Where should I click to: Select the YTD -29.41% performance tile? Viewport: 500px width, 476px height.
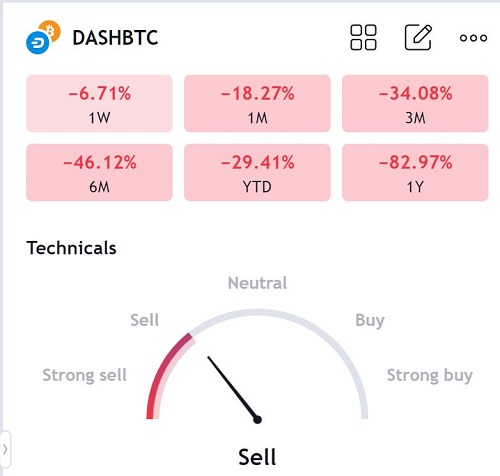coord(257,172)
